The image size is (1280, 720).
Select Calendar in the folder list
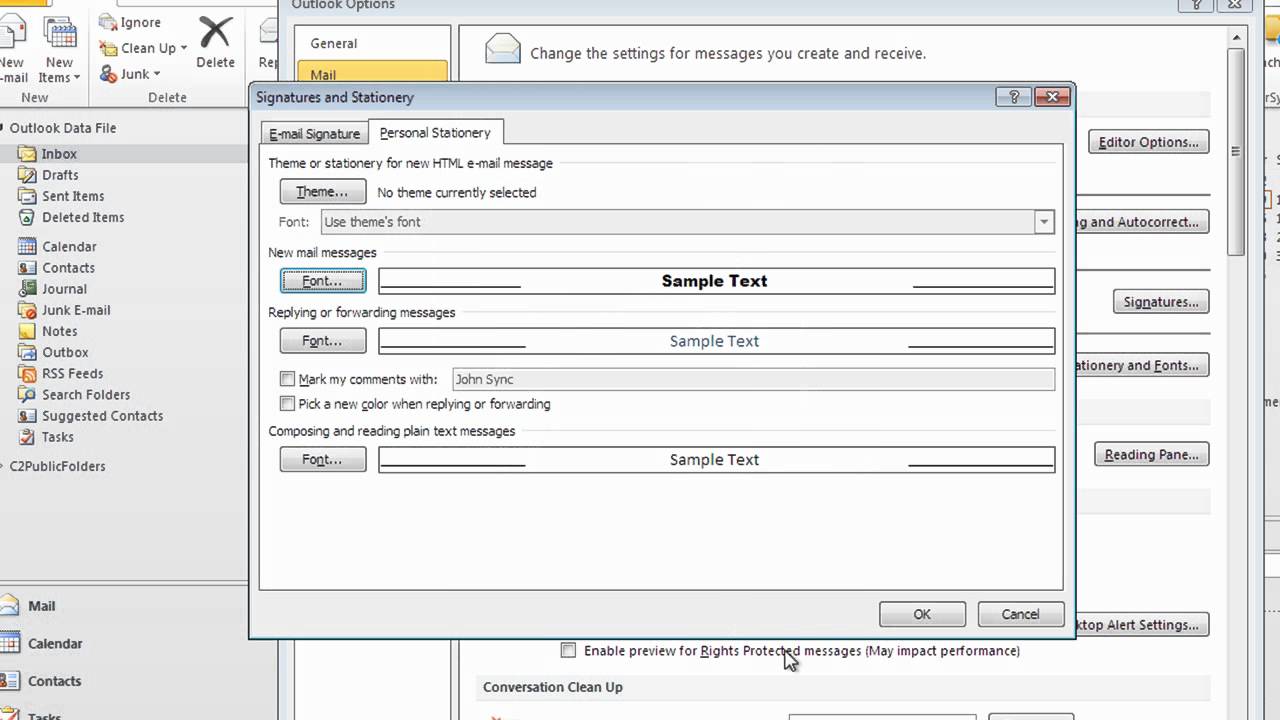[x=69, y=247]
